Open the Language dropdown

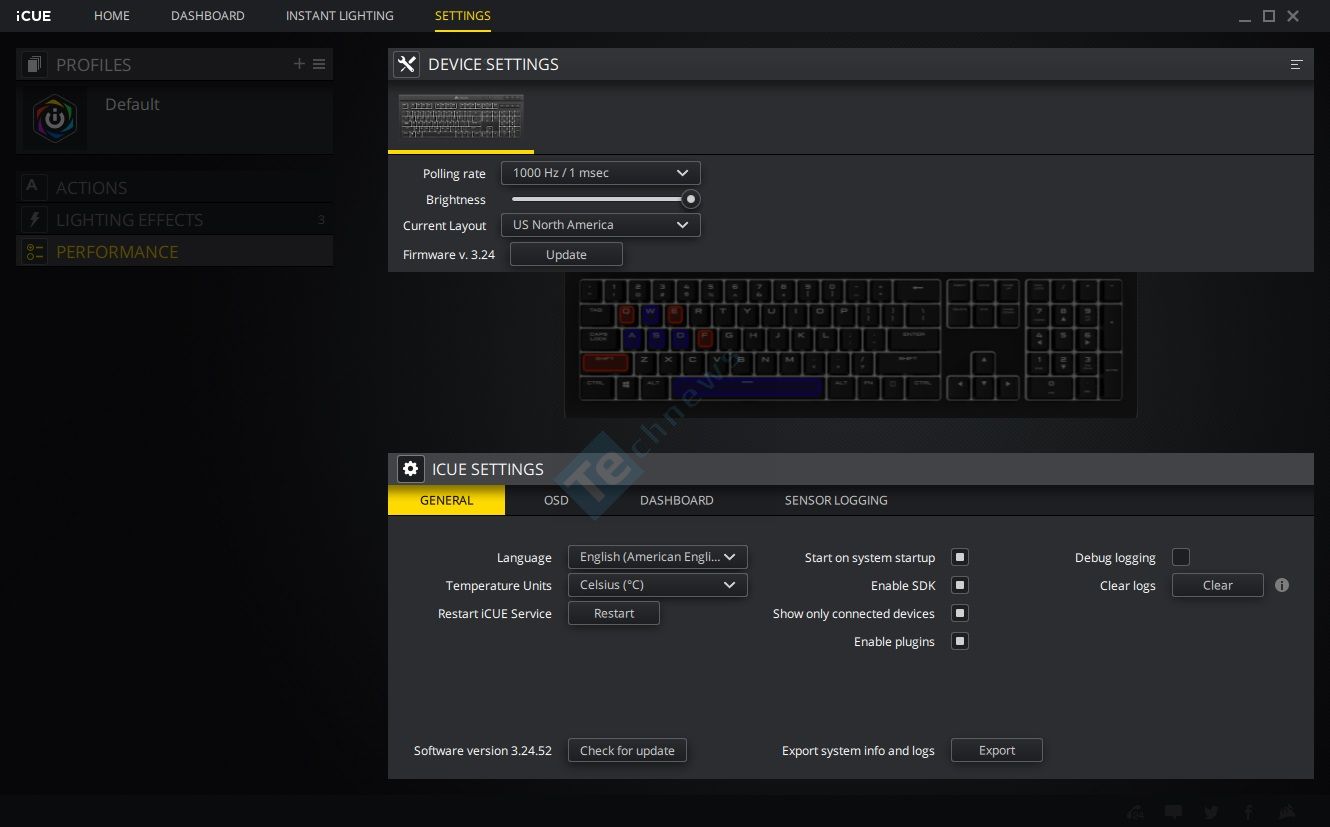click(x=657, y=557)
